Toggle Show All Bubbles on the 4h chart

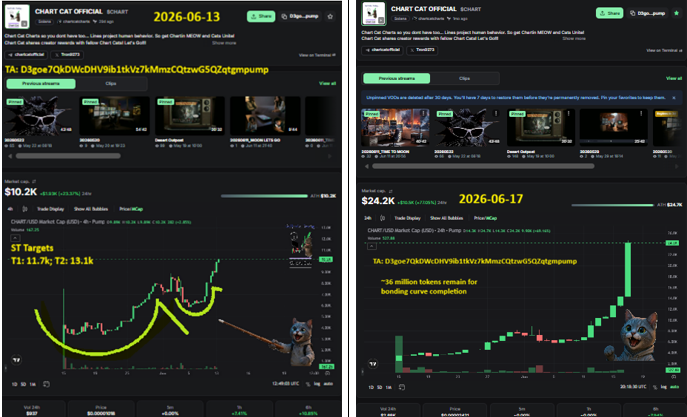point(91,209)
